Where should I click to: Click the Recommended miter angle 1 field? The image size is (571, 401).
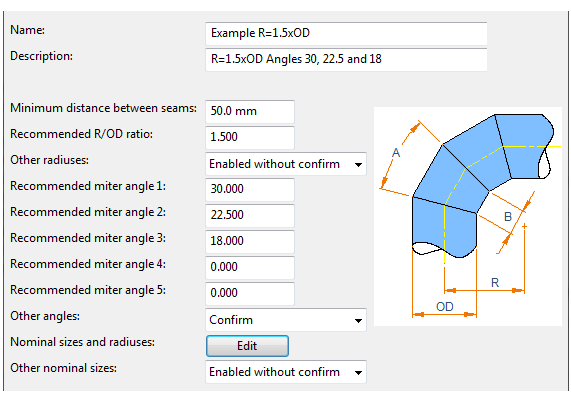[250, 189]
